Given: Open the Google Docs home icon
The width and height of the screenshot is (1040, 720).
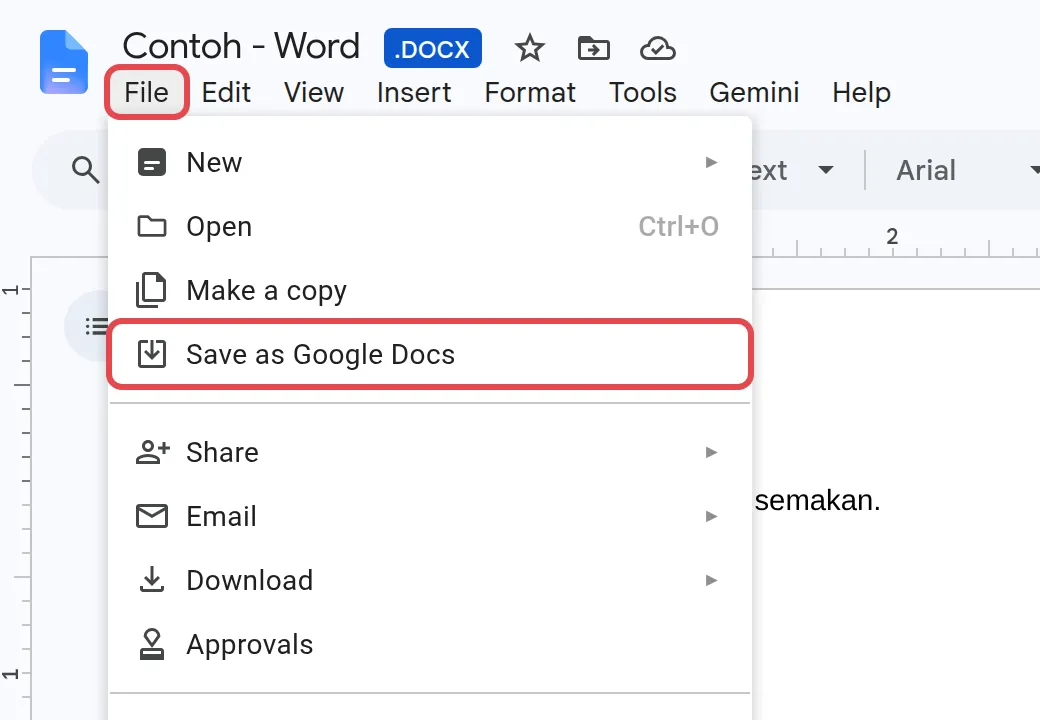Looking at the screenshot, I should [x=64, y=62].
